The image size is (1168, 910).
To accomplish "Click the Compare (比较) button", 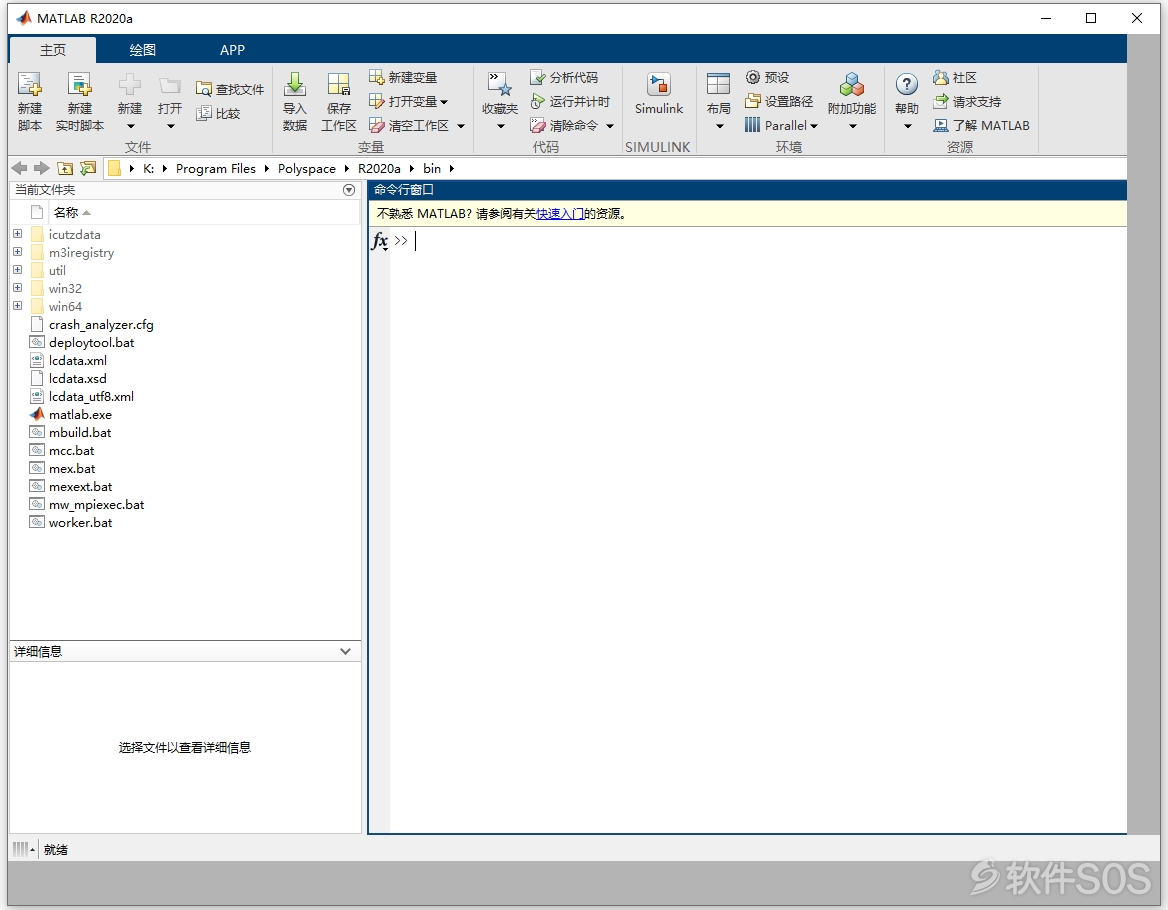I will click(x=218, y=113).
